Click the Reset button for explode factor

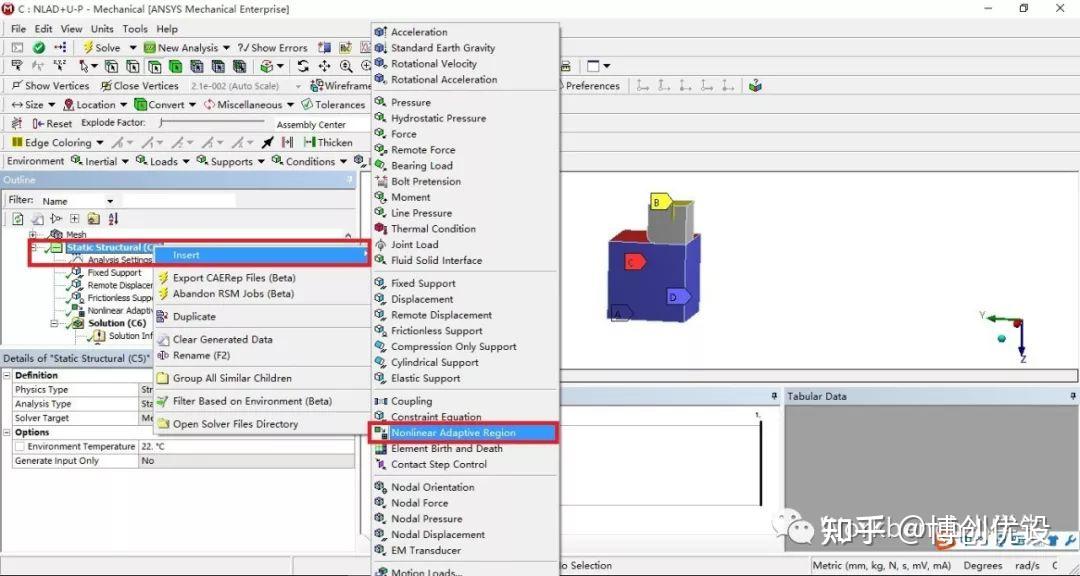tap(56, 123)
